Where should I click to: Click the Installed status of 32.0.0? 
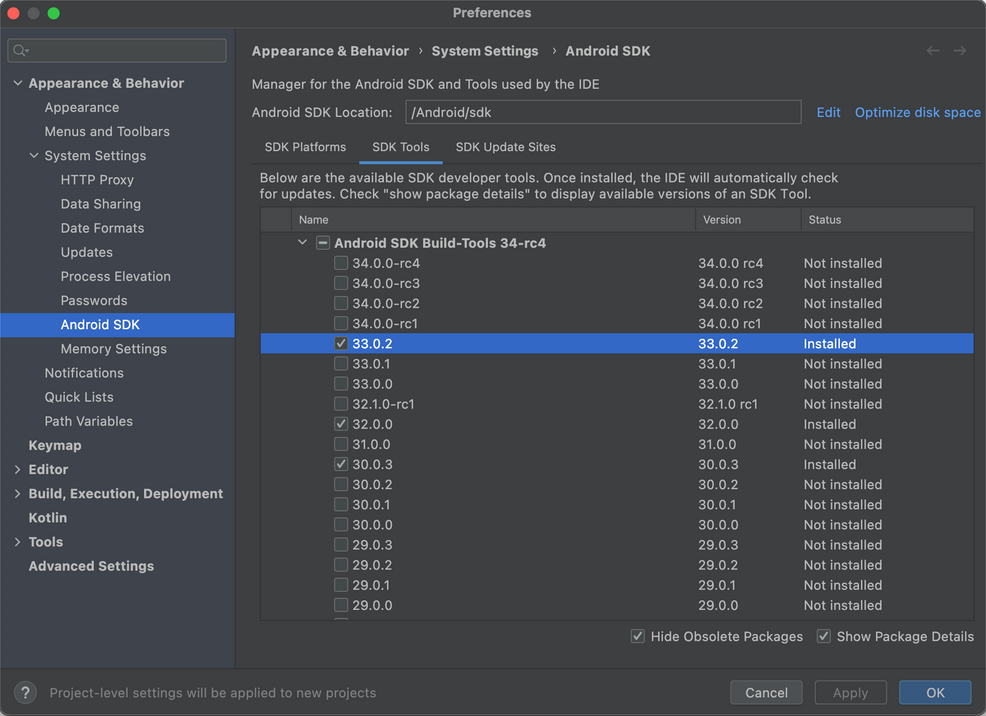click(829, 424)
